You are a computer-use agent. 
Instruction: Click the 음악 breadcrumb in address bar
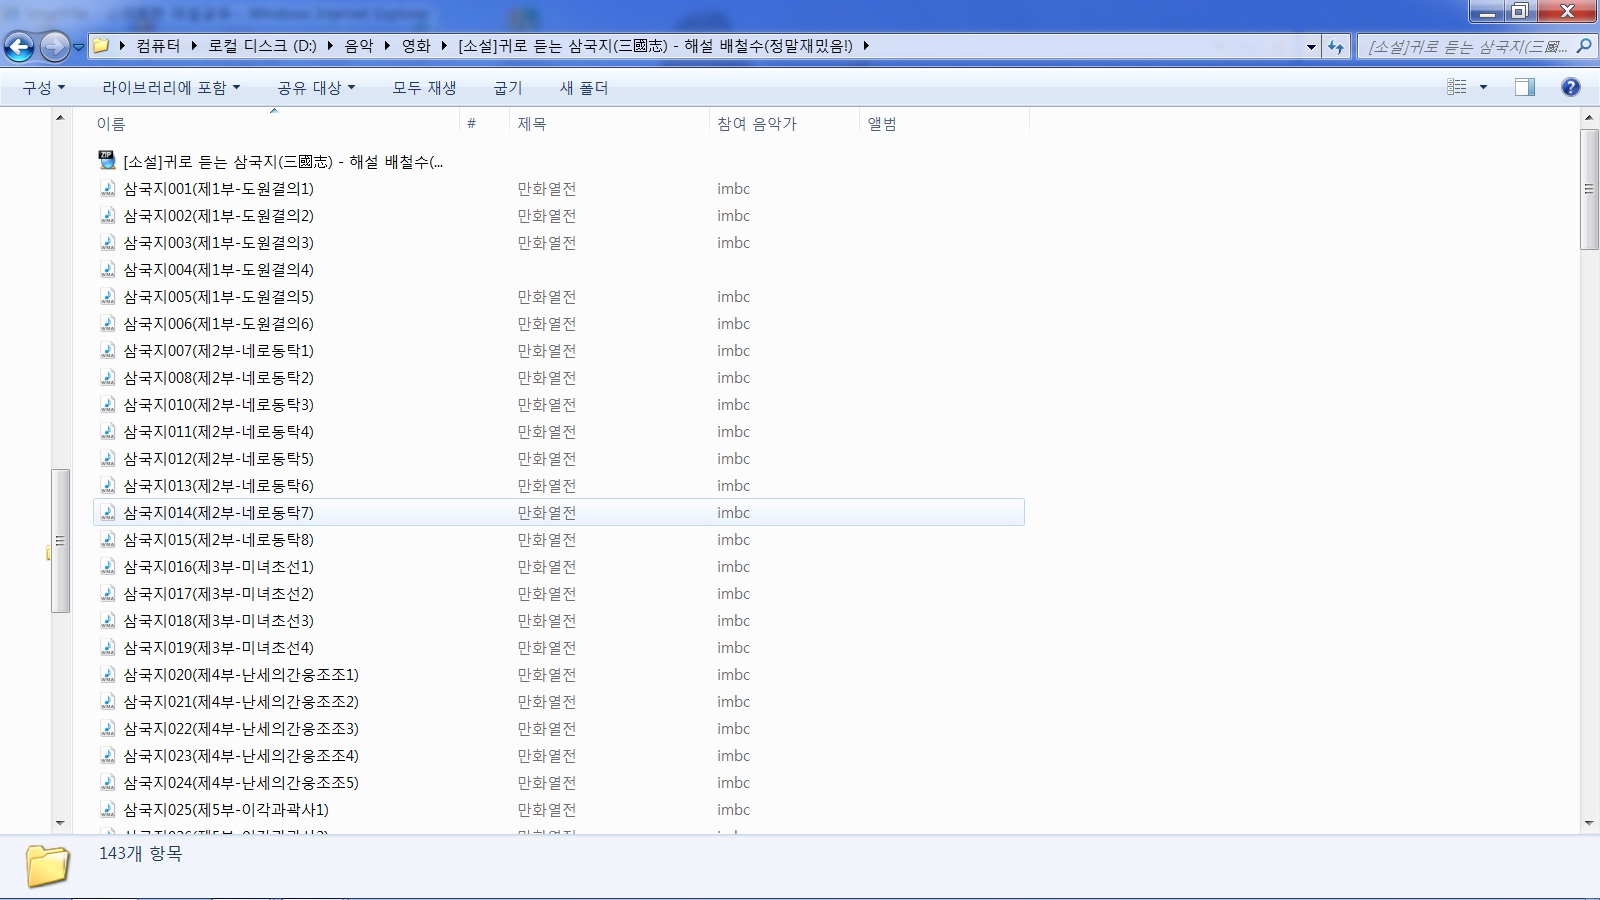[x=359, y=46]
